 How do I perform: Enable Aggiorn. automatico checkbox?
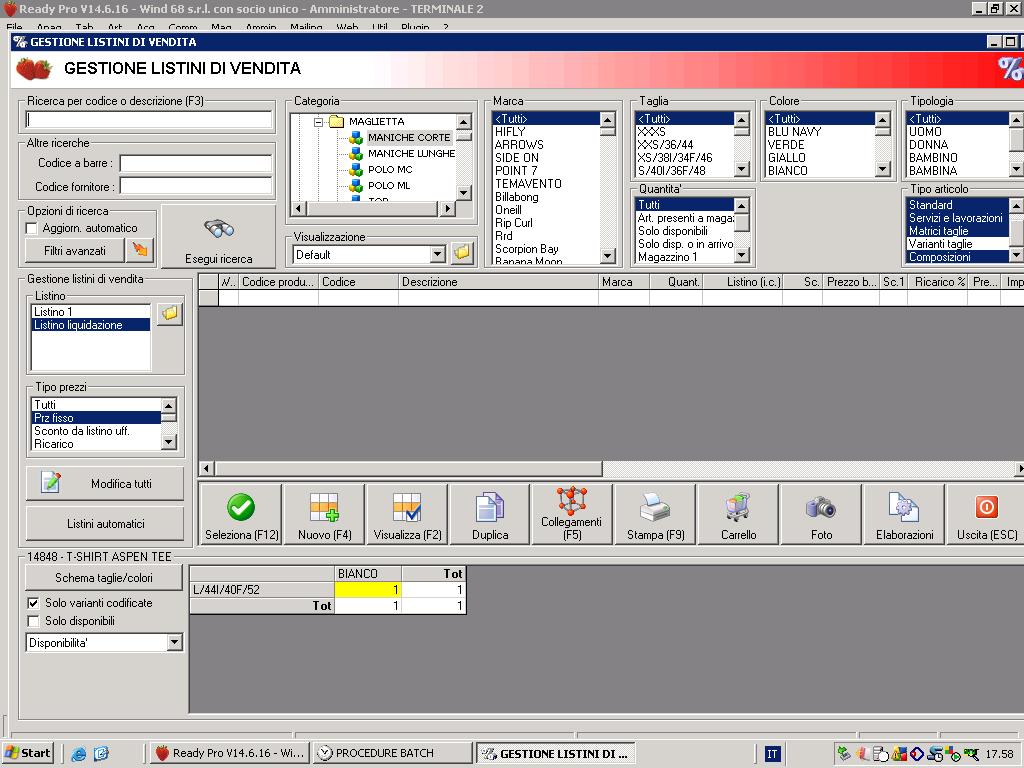32,228
